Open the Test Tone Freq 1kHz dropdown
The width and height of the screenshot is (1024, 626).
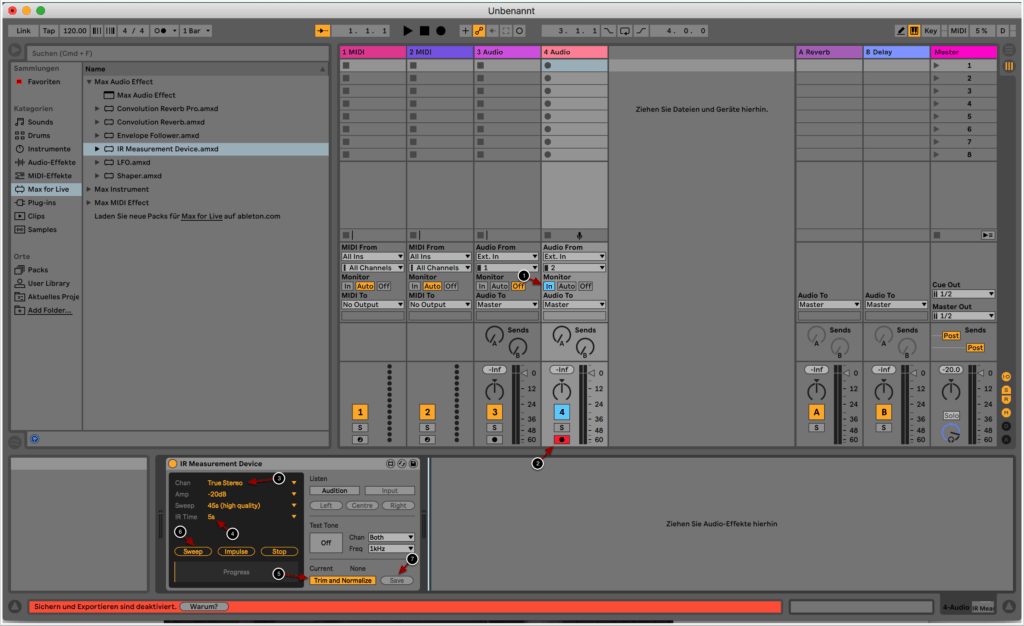[391, 549]
